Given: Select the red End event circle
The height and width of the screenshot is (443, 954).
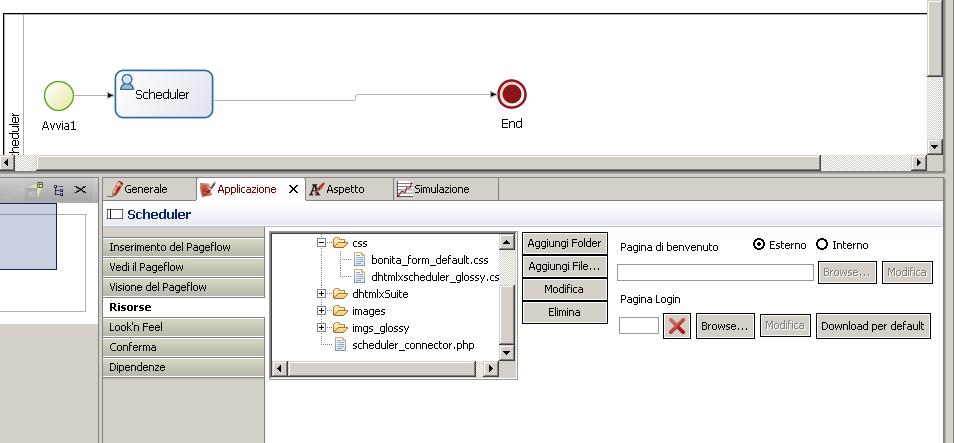Looking at the screenshot, I should click(x=512, y=94).
